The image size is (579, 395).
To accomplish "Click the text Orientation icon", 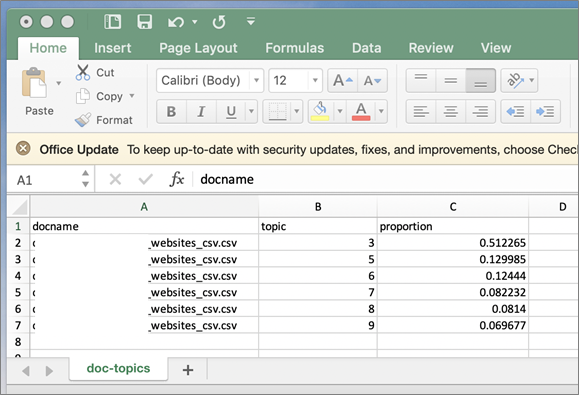I will tap(514, 80).
